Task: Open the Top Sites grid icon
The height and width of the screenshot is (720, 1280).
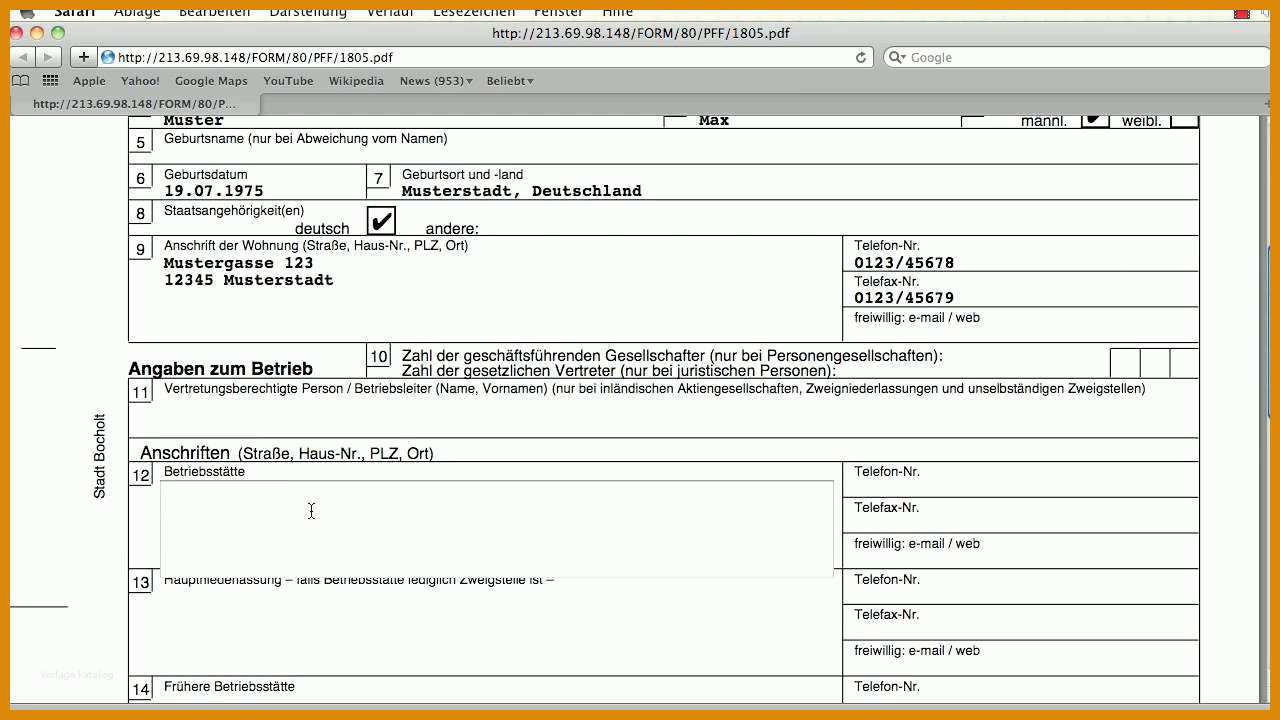Action: tap(50, 81)
